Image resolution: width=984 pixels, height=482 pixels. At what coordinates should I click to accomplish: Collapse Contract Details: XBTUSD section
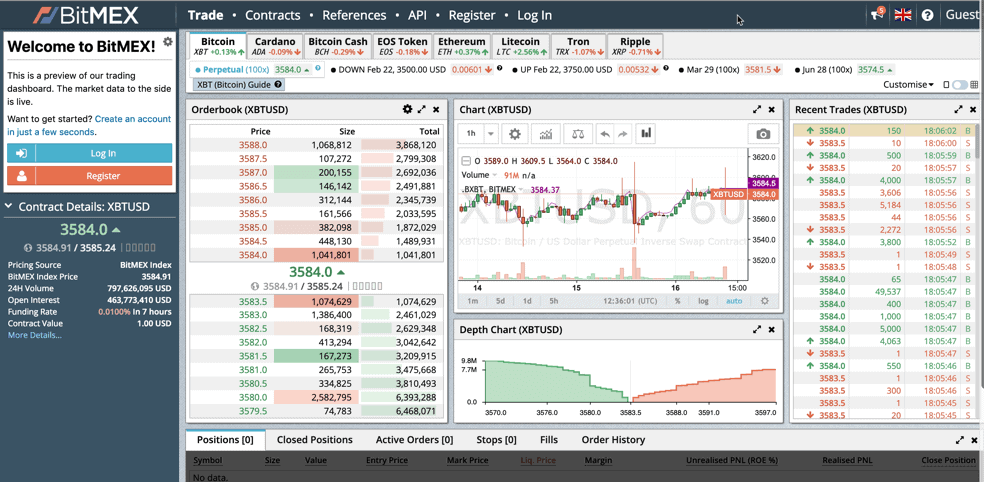[9, 206]
